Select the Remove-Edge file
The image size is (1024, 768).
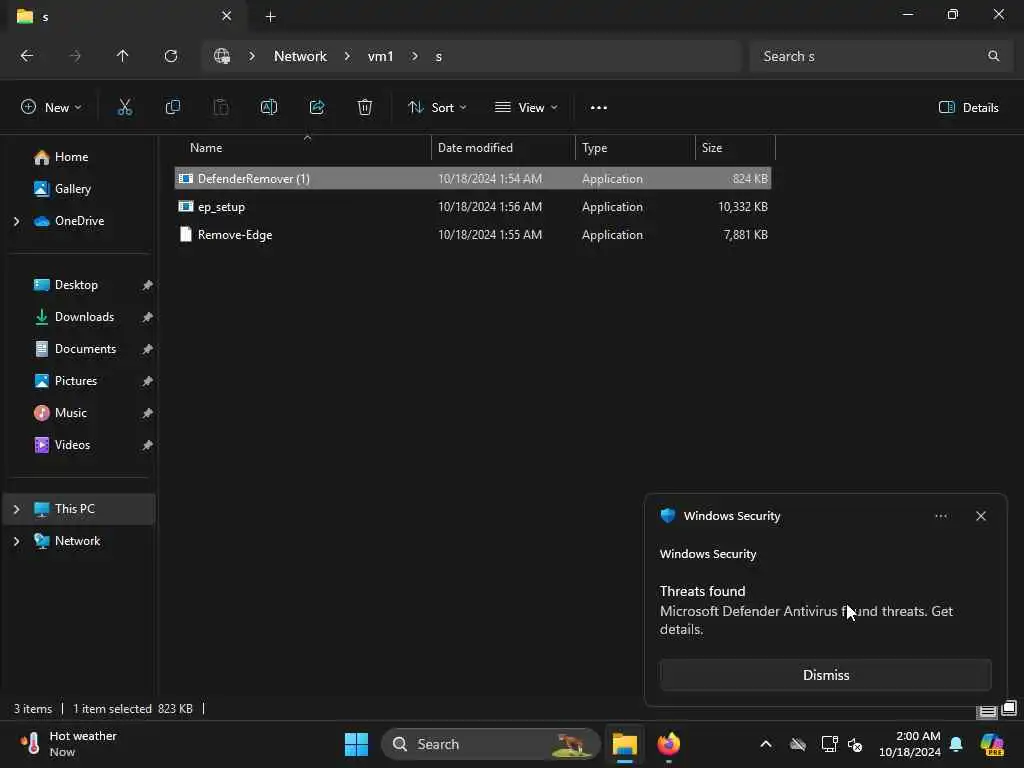pyautogui.click(x=473, y=235)
